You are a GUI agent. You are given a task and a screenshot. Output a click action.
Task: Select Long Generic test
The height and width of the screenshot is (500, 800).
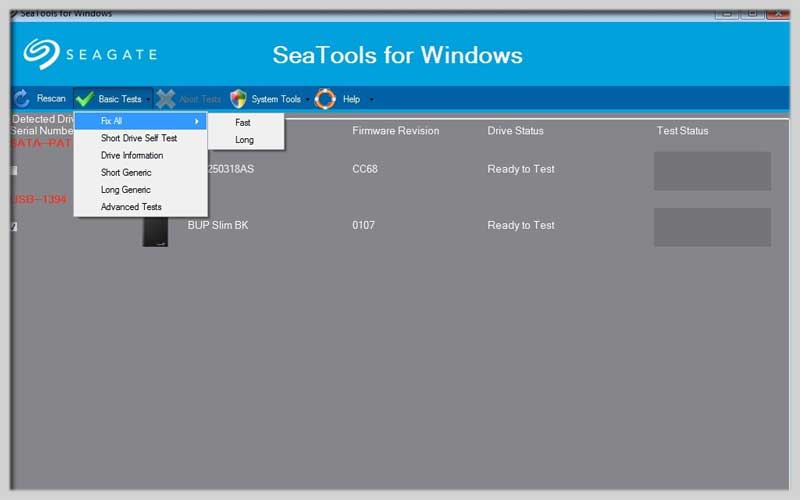pyautogui.click(x=141, y=190)
